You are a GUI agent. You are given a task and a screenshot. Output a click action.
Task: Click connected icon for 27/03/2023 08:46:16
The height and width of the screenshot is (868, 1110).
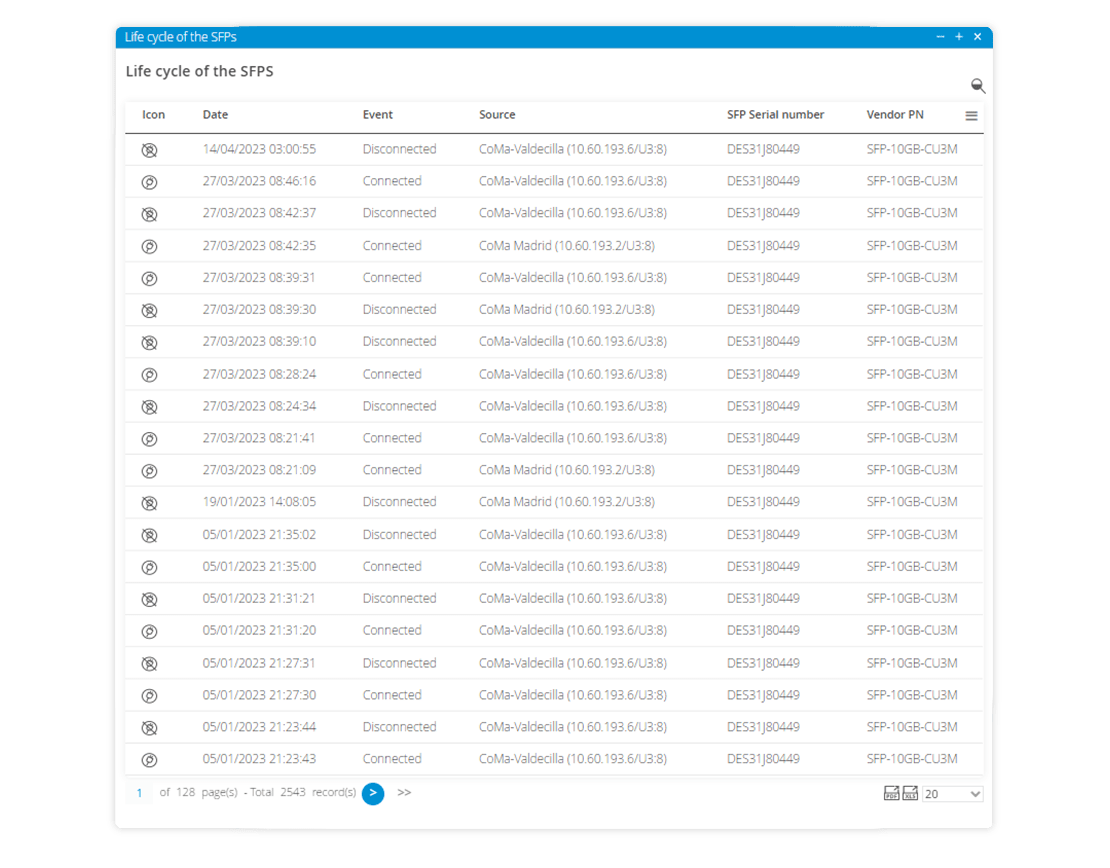[x=149, y=182]
